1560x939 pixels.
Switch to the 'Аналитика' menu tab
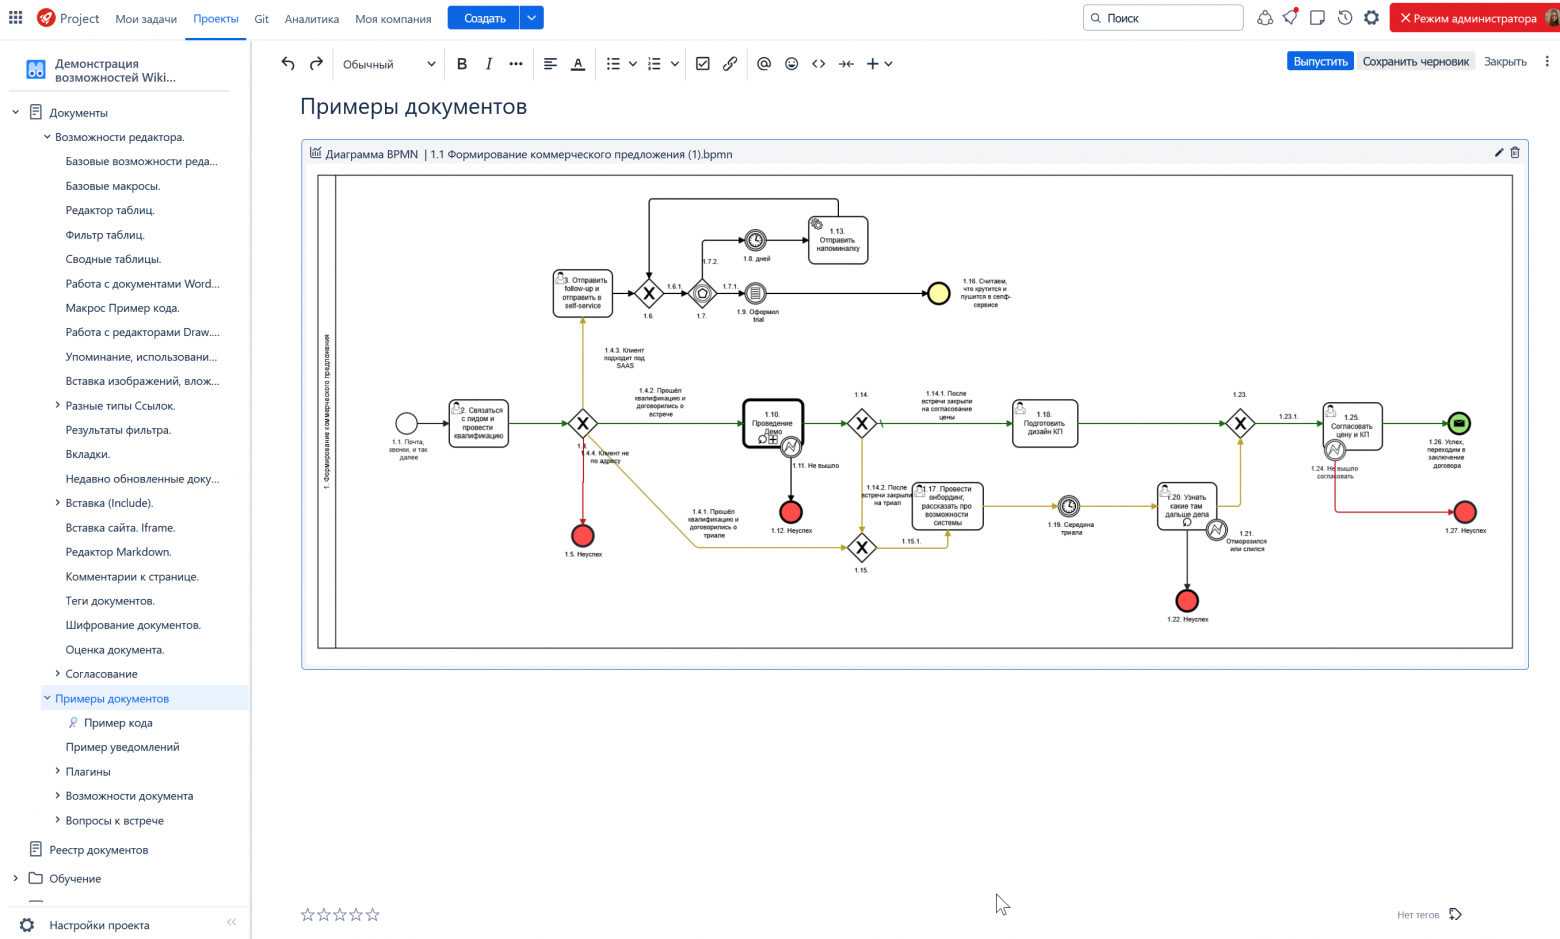(311, 19)
